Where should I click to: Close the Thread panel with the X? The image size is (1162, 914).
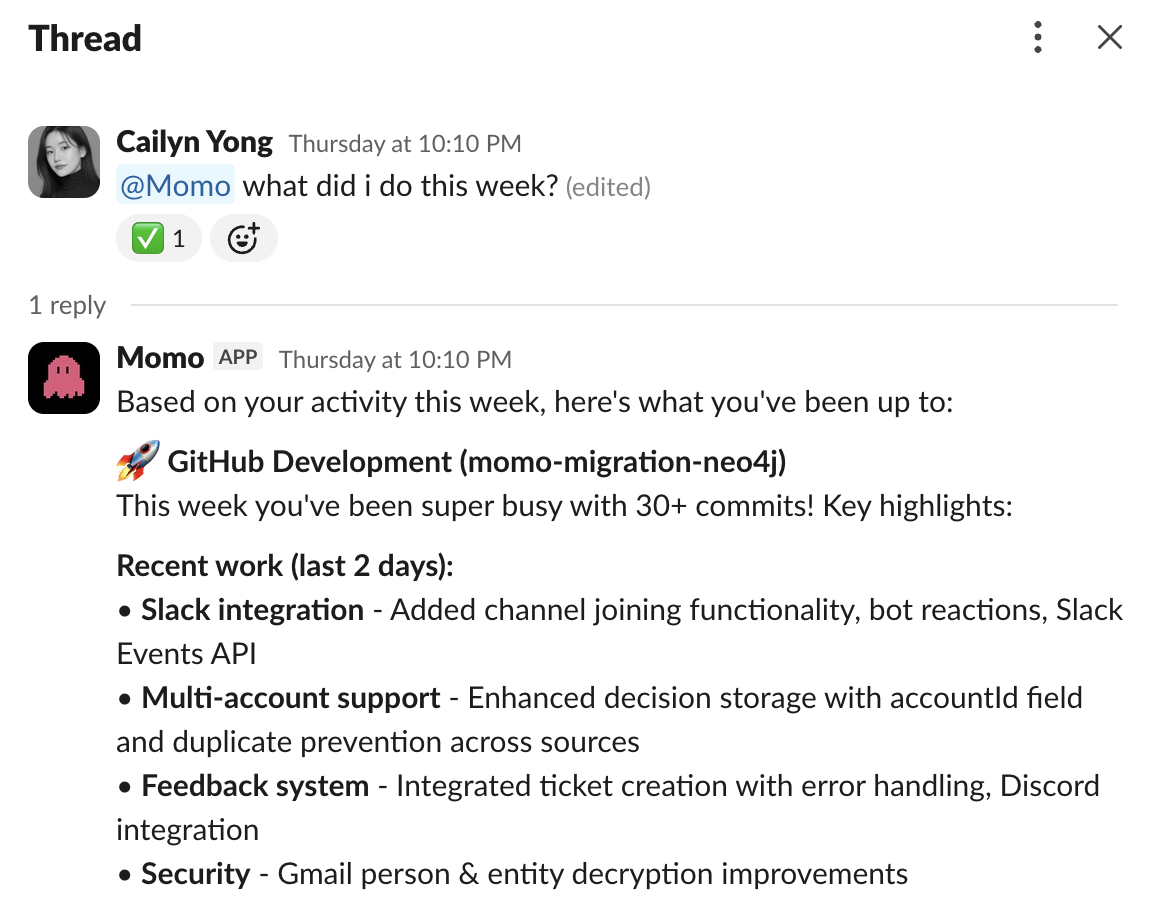[x=1110, y=37]
